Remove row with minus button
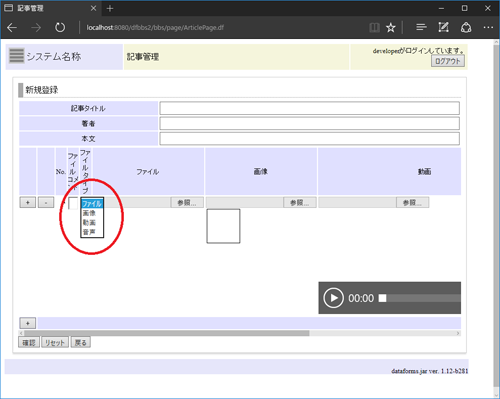The width and height of the screenshot is (500, 399). 46,202
